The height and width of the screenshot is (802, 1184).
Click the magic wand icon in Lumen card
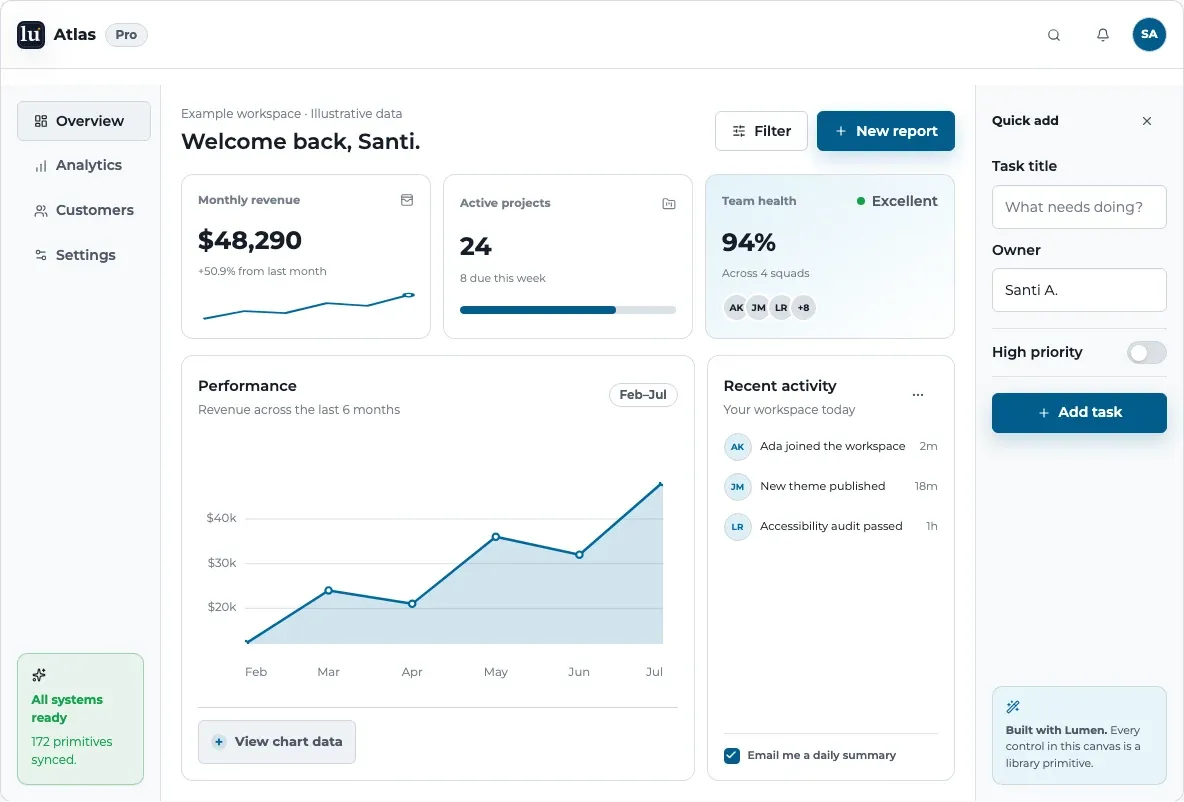[1013, 707]
